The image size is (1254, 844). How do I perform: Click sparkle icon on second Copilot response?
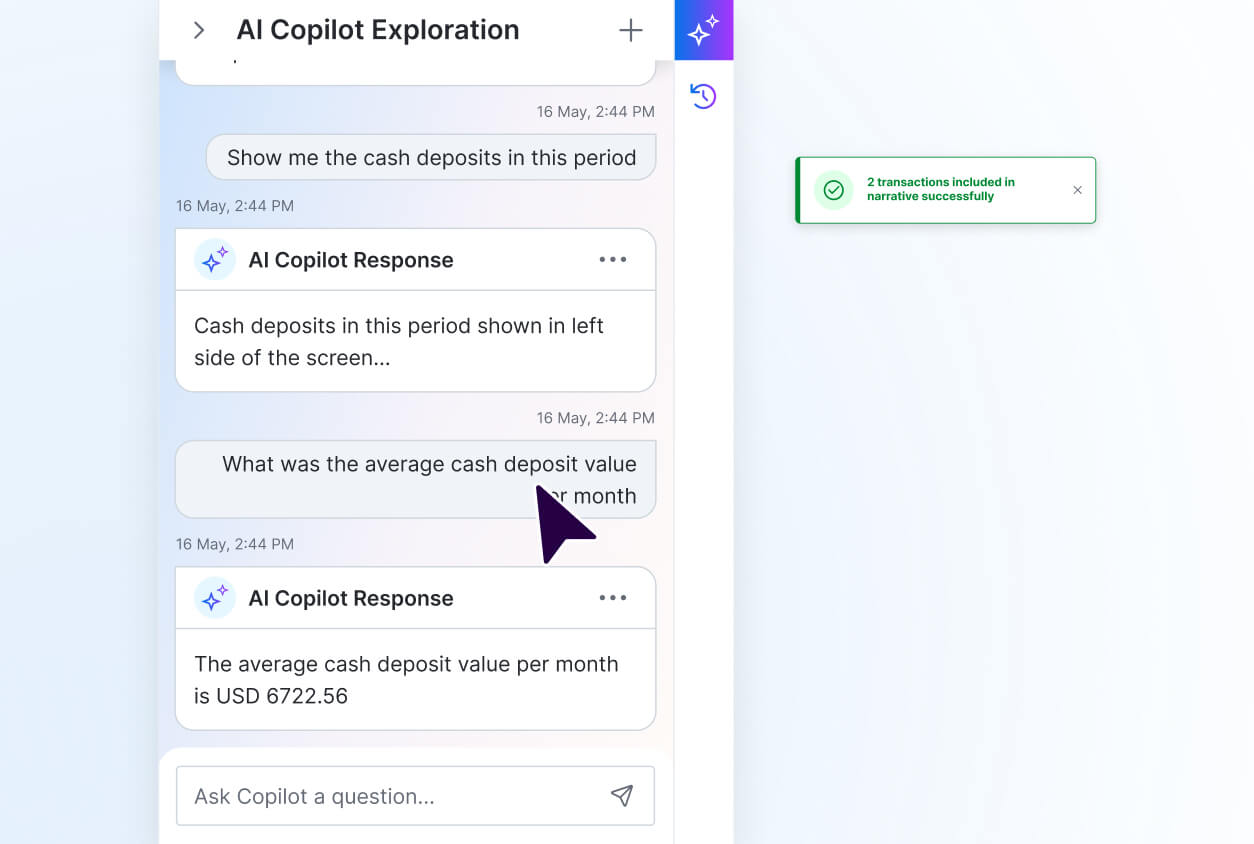point(215,598)
